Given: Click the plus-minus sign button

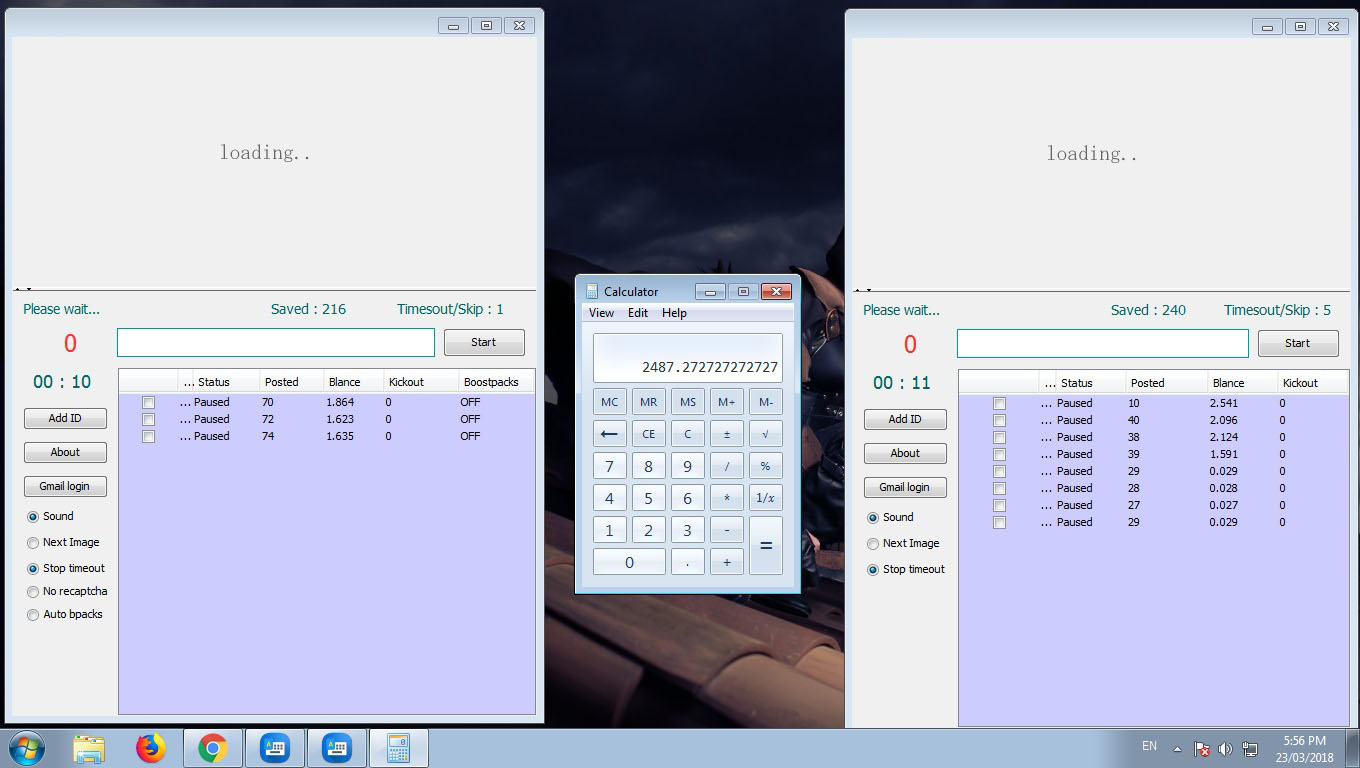Looking at the screenshot, I should click(727, 434).
